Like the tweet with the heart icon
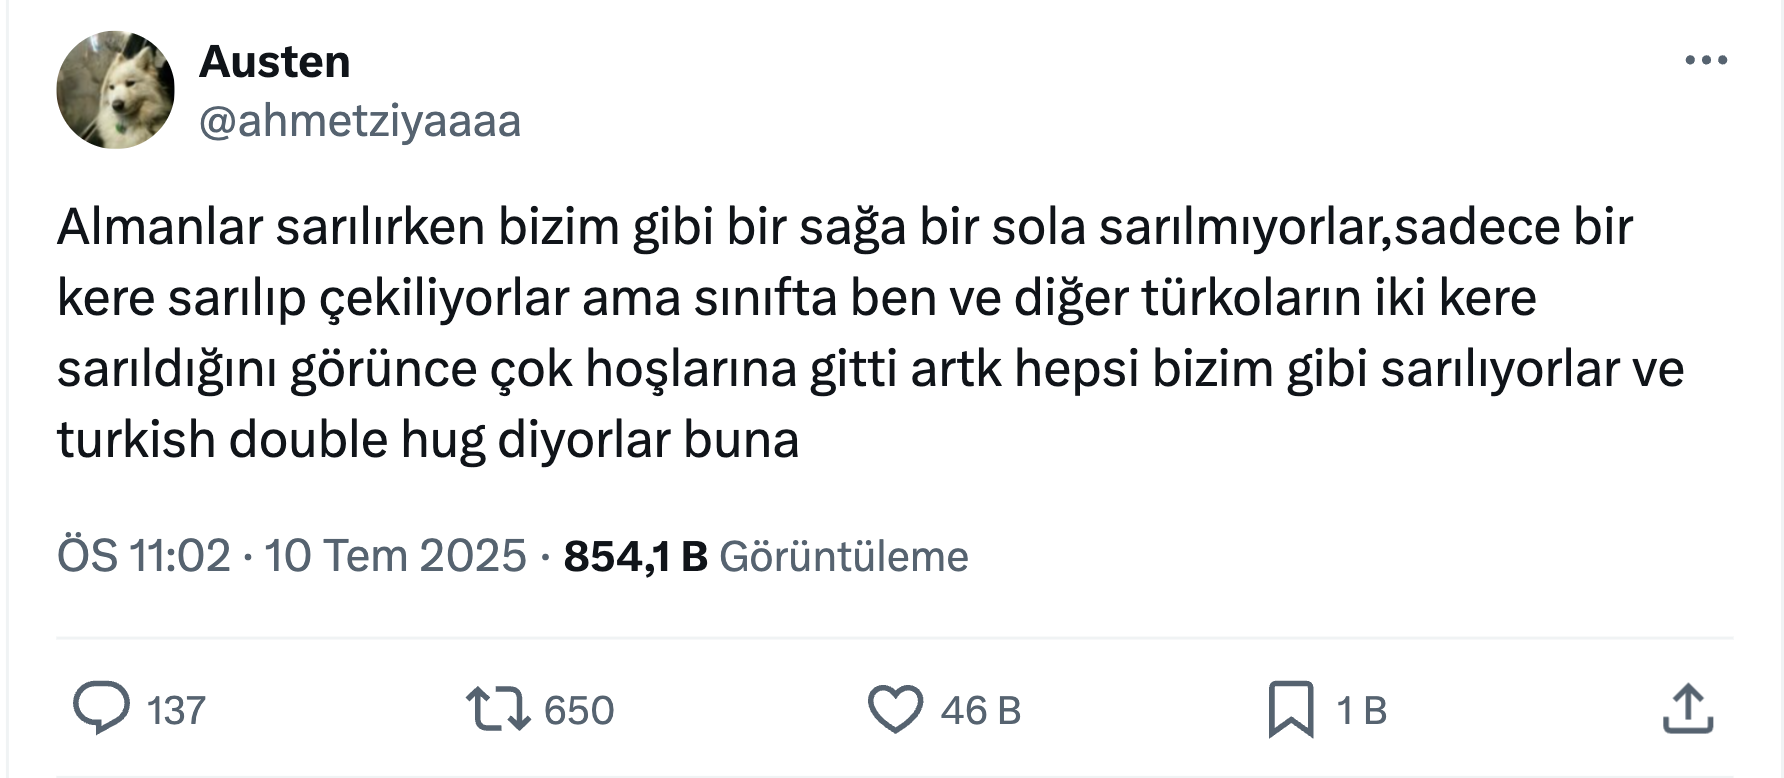Viewport: 1784px width, 778px height. coord(895,709)
